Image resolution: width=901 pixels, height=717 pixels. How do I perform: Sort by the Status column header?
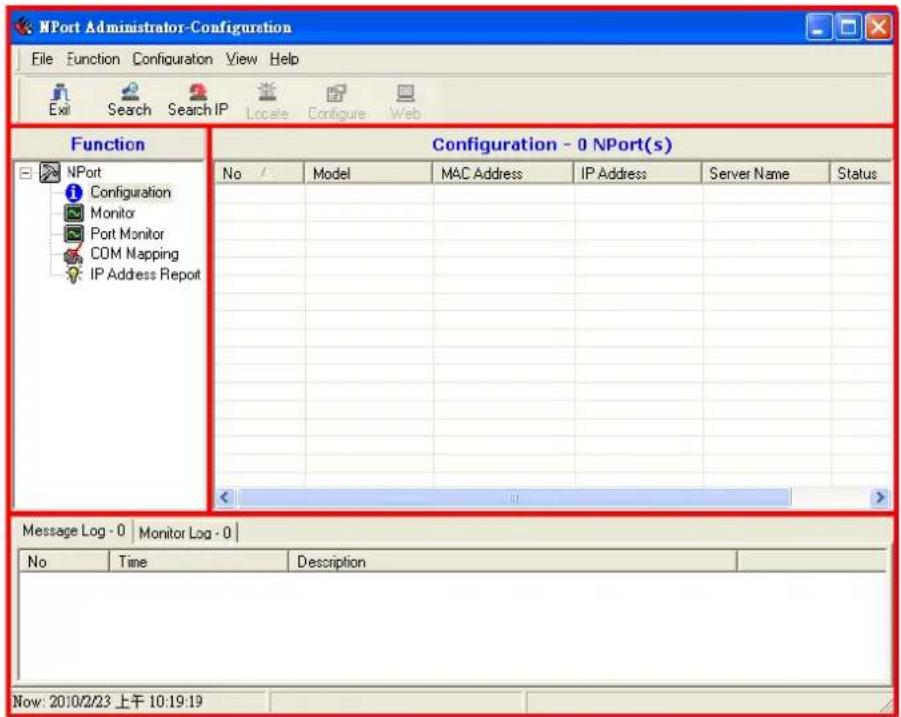861,174
